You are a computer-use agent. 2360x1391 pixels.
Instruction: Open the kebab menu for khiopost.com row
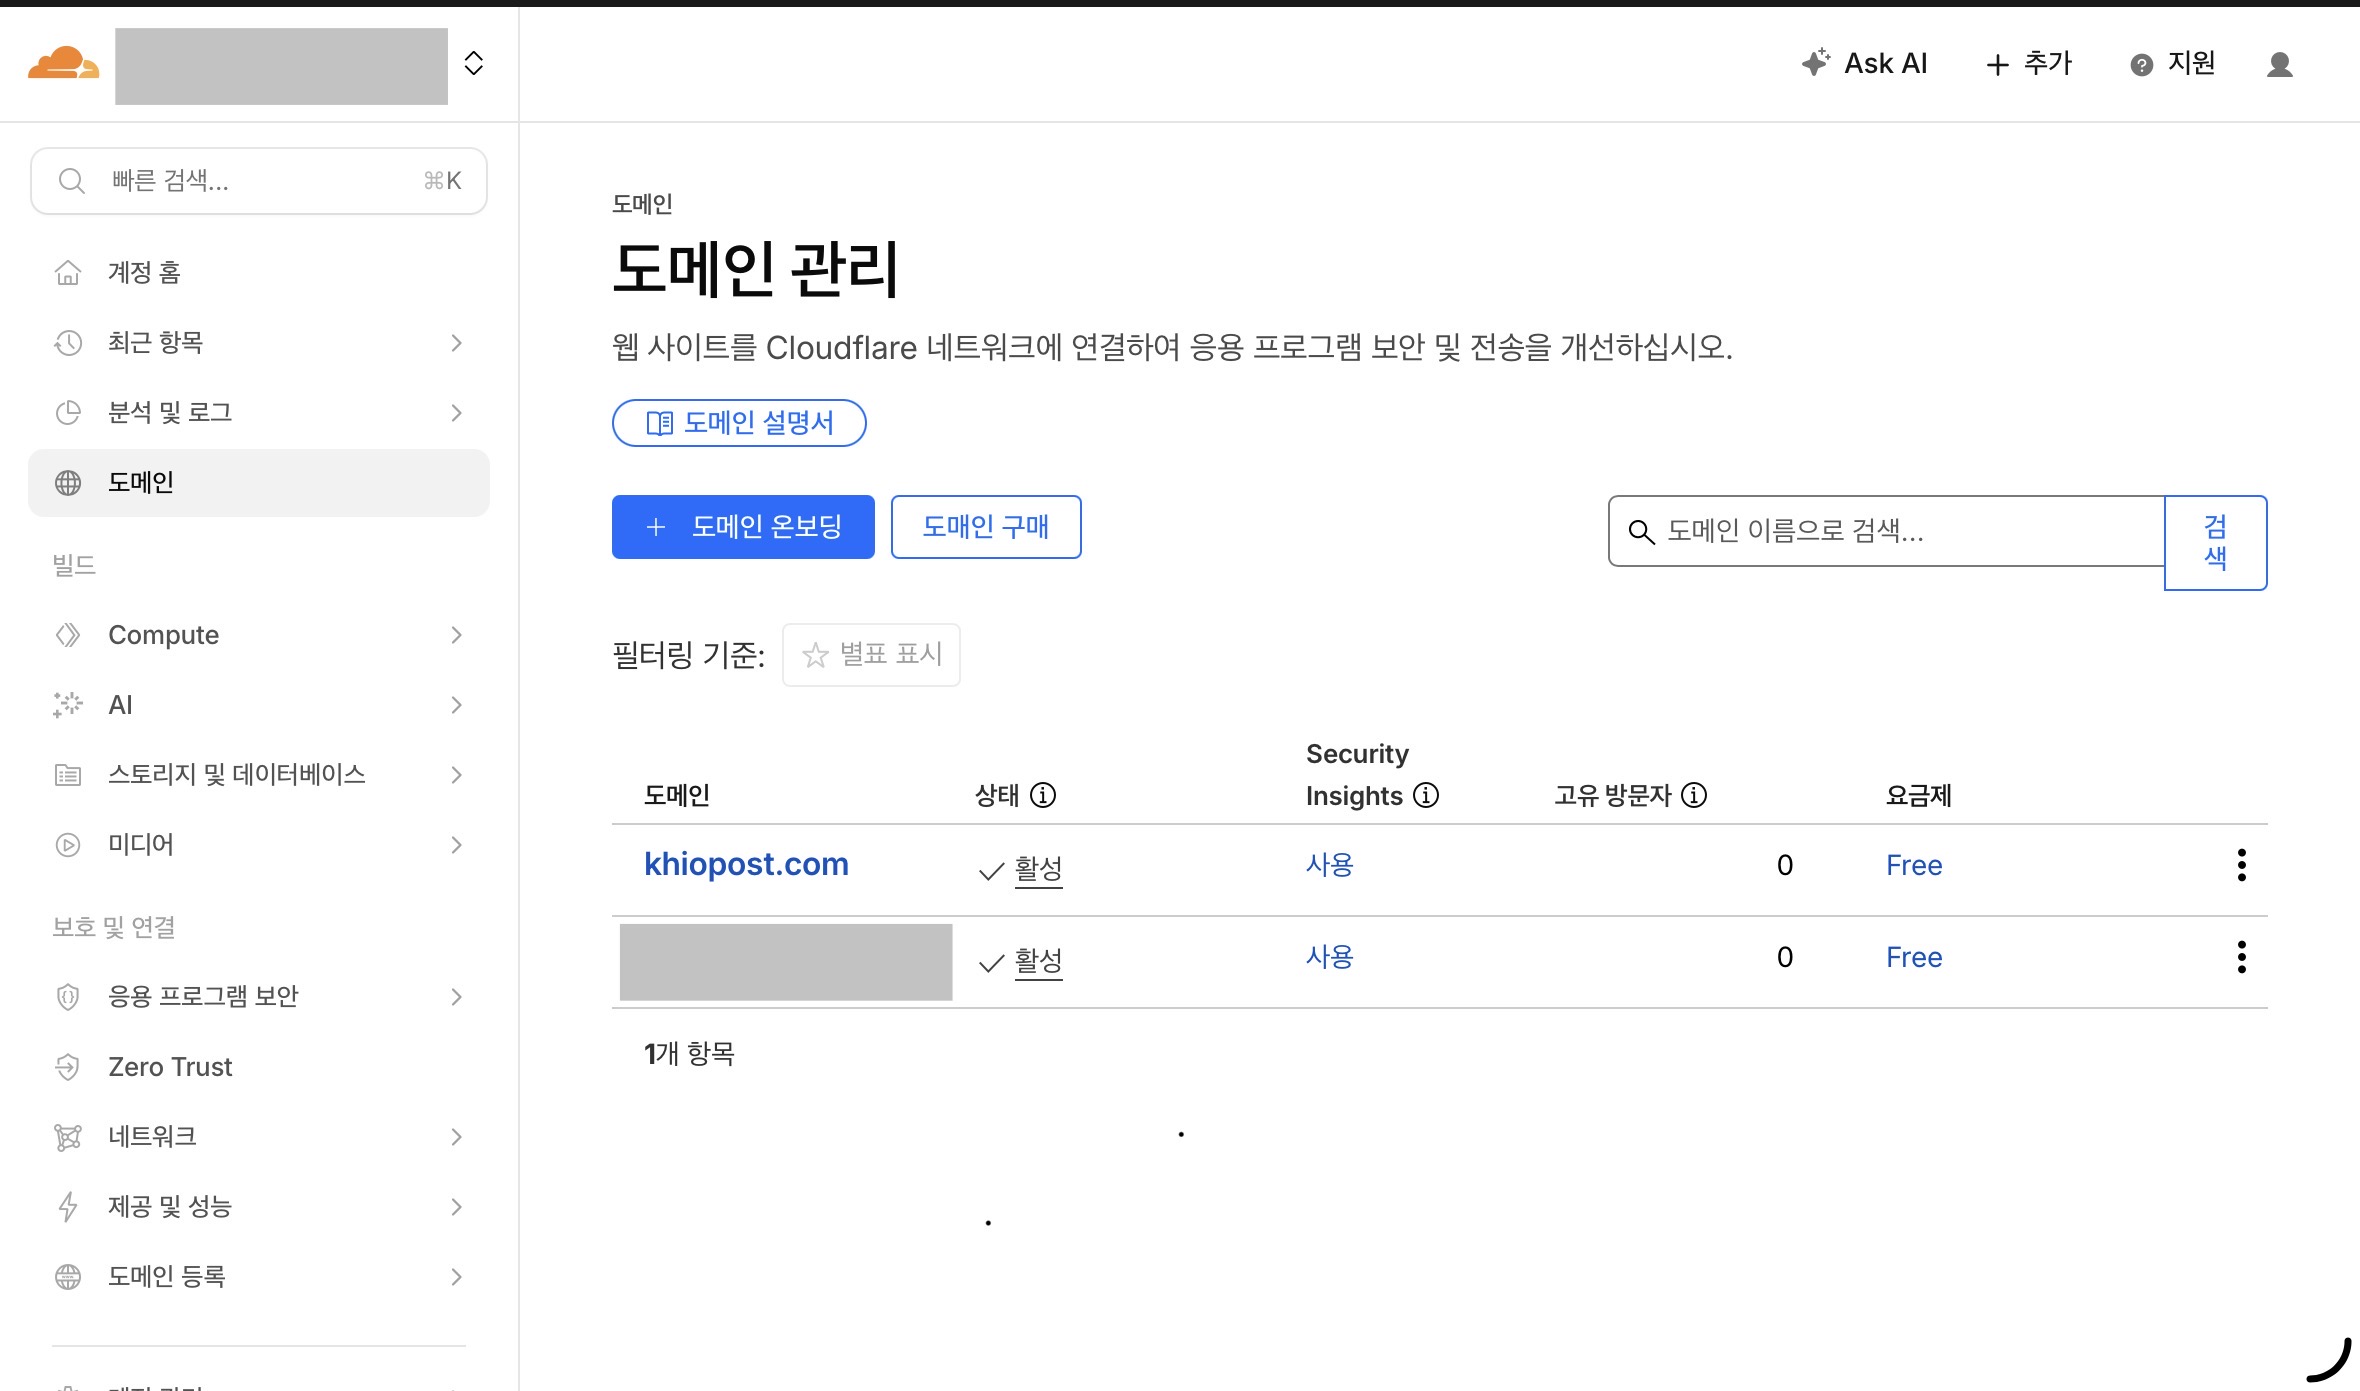[x=2242, y=865]
